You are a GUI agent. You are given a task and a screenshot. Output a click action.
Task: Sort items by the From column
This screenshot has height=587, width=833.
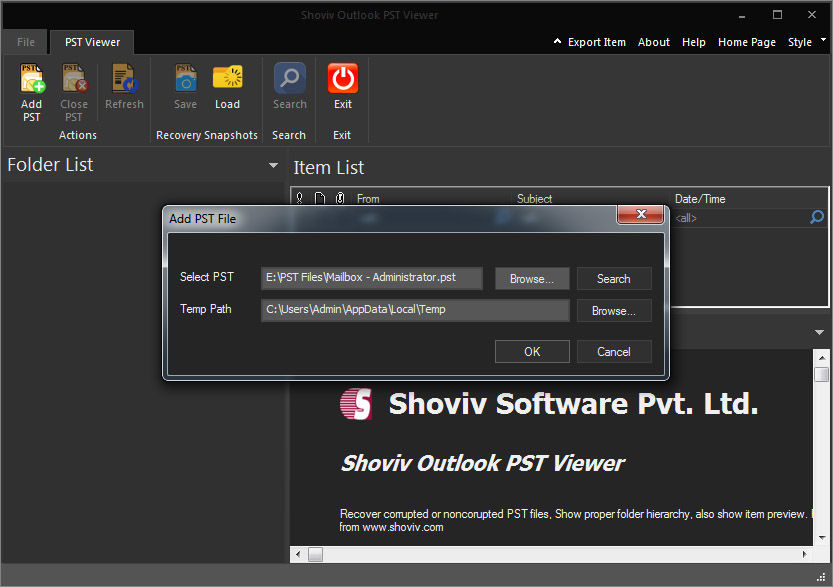coord(368,199)
